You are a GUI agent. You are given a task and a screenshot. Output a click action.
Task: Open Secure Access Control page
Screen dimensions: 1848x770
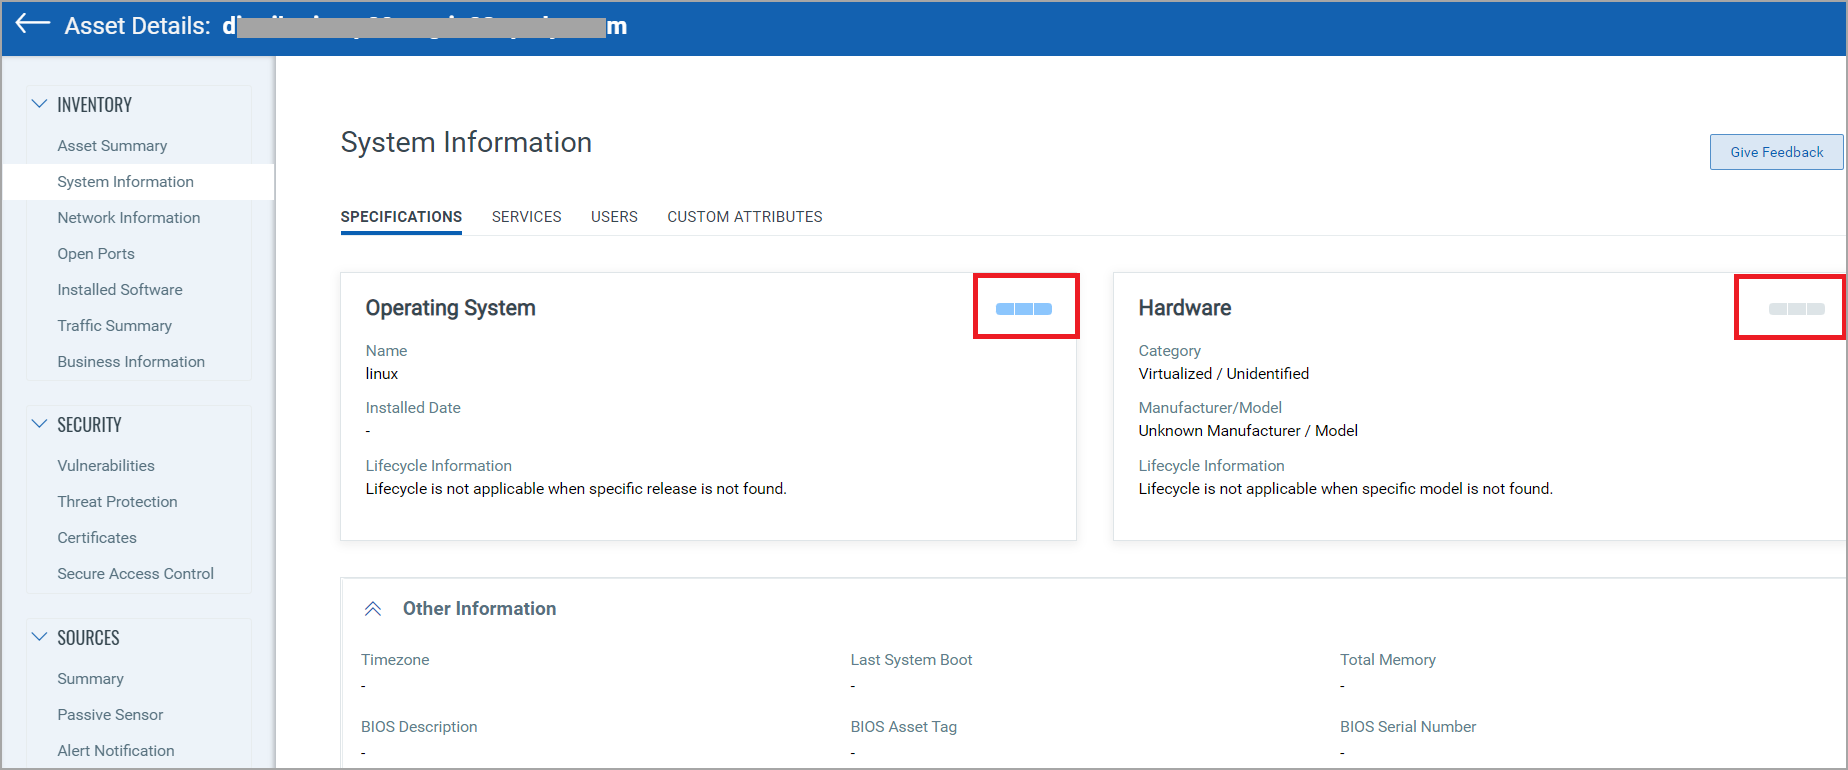[x=136, y=574]
